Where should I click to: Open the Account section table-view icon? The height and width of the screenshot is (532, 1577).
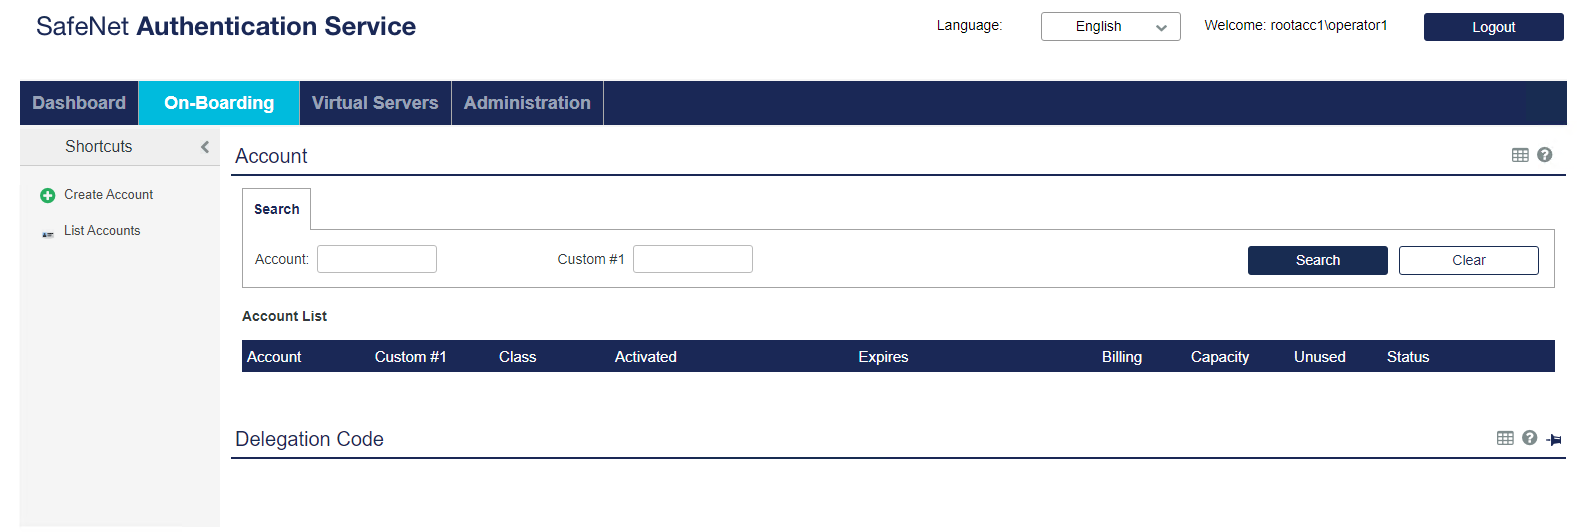pos(1520,155)
